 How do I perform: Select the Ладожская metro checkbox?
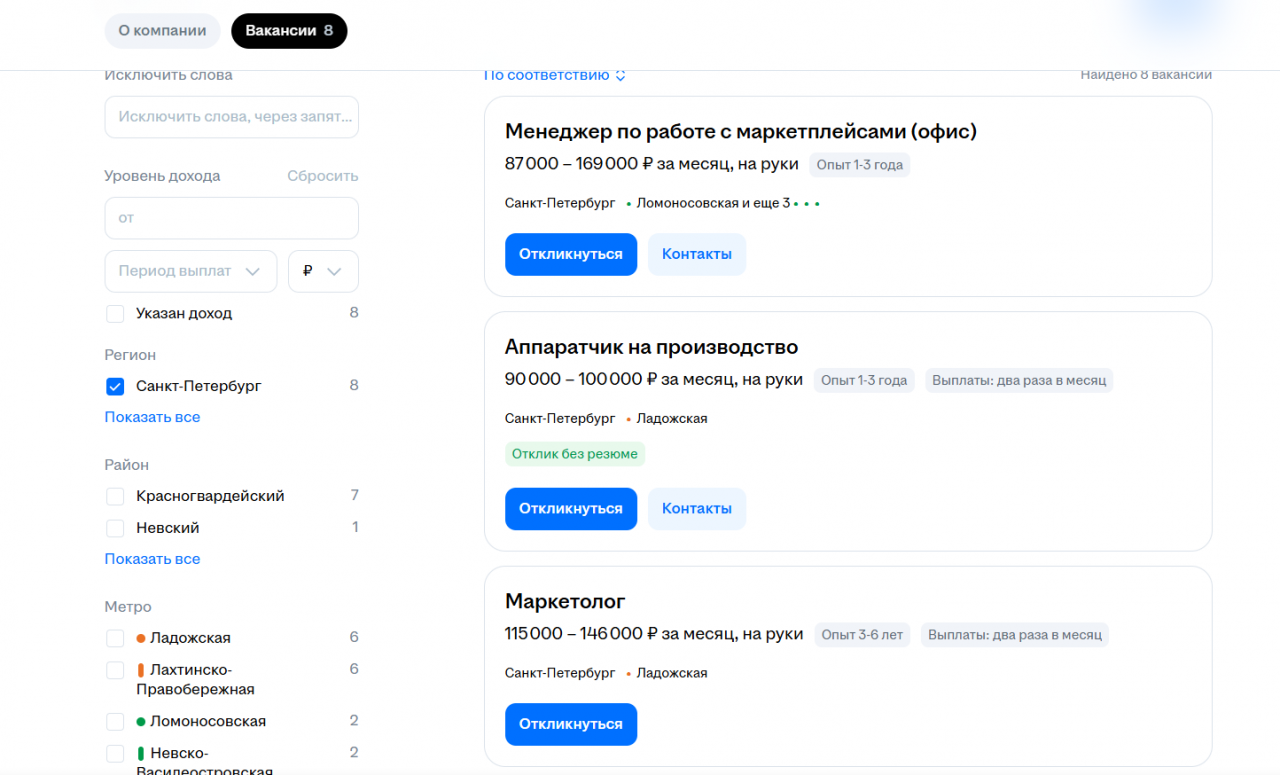[115, 638]
